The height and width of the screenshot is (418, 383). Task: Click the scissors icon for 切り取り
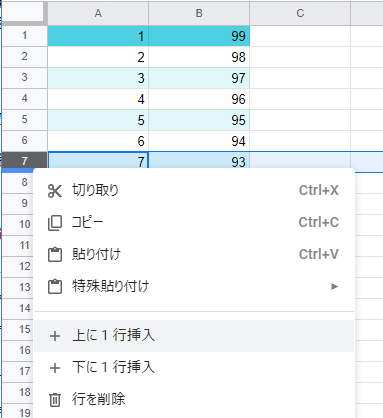tap(55, 191)
